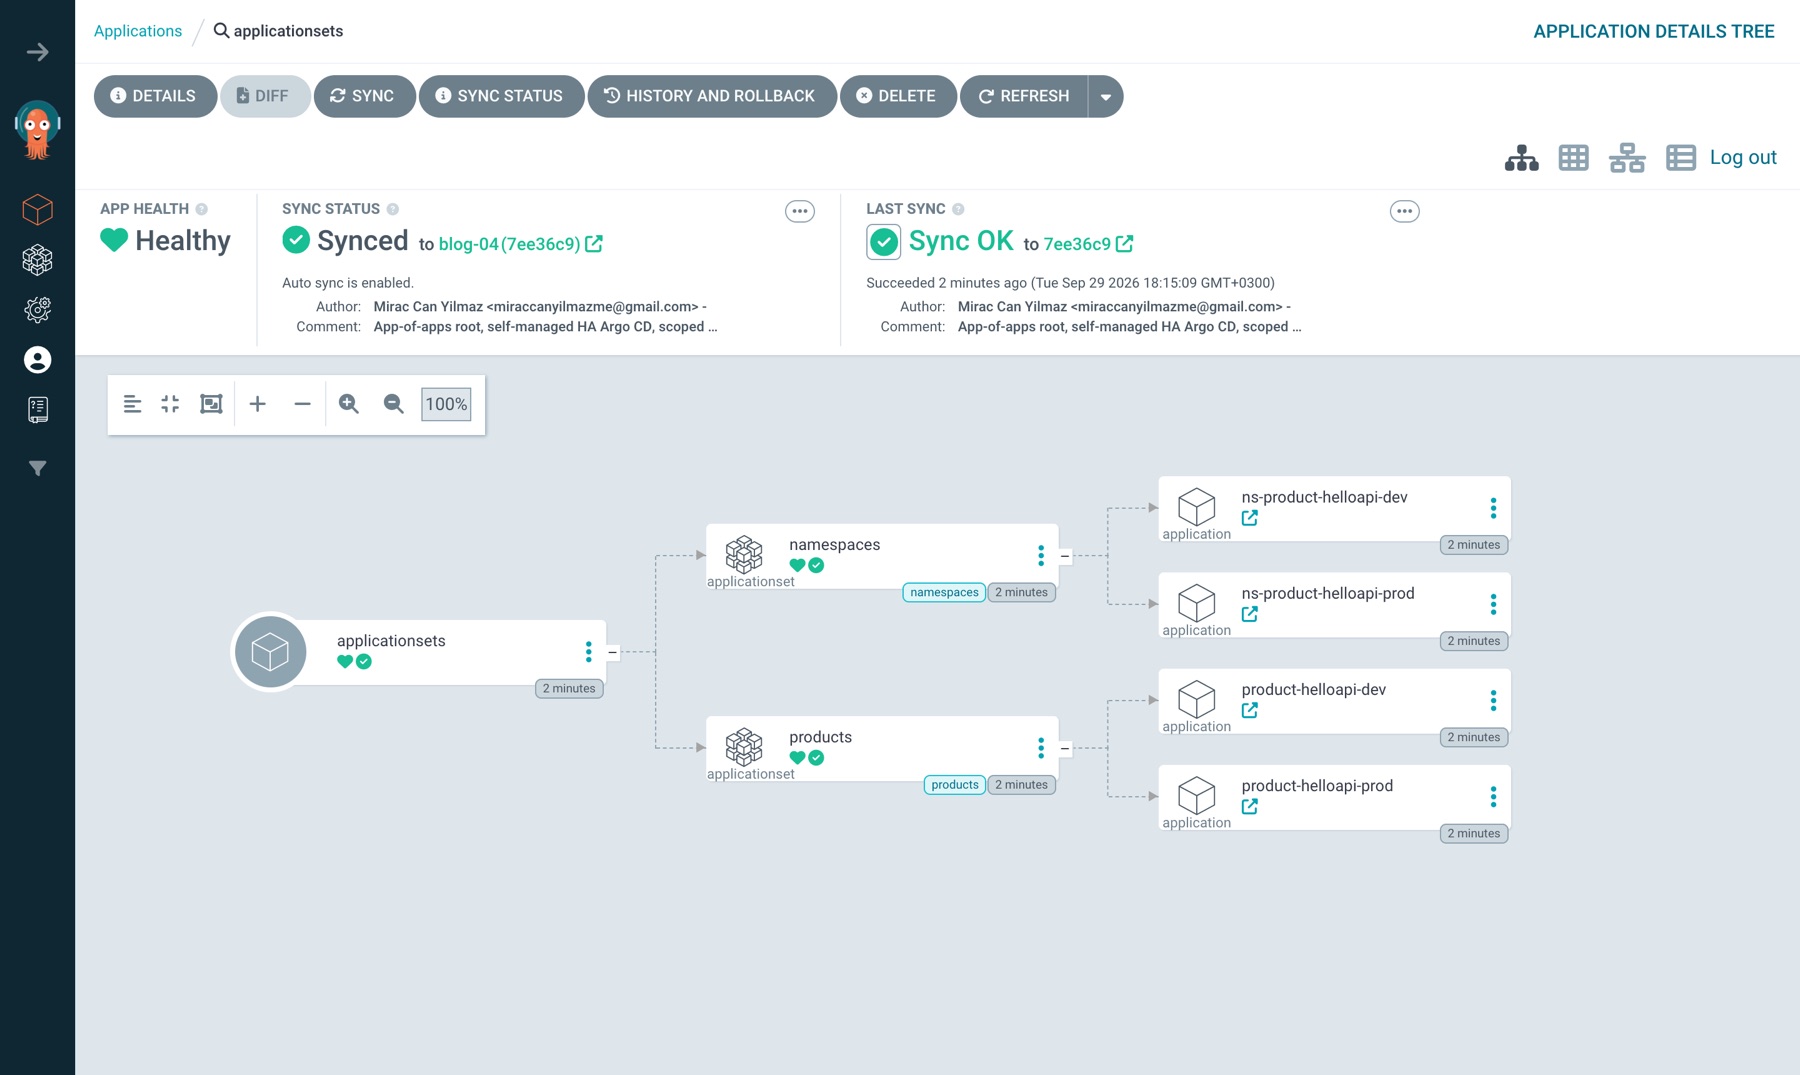This screenshot has width=1800, height=1075.
Task: Open HISTORY AND ROLLBACK
Action: pyautogui.click(x=712, y=97)
